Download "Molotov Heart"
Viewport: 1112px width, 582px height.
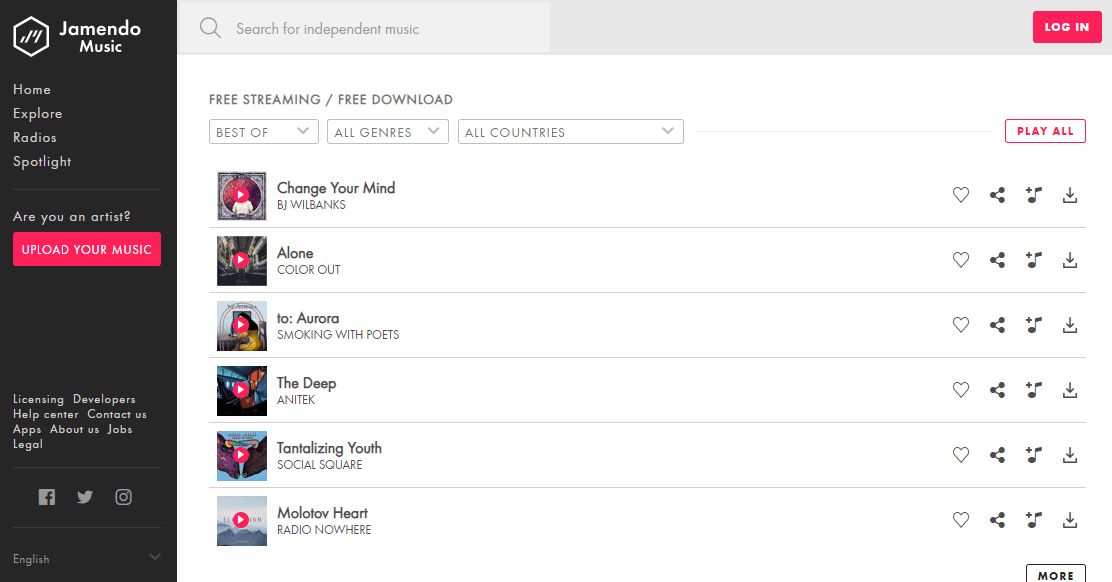[1070, 520]
